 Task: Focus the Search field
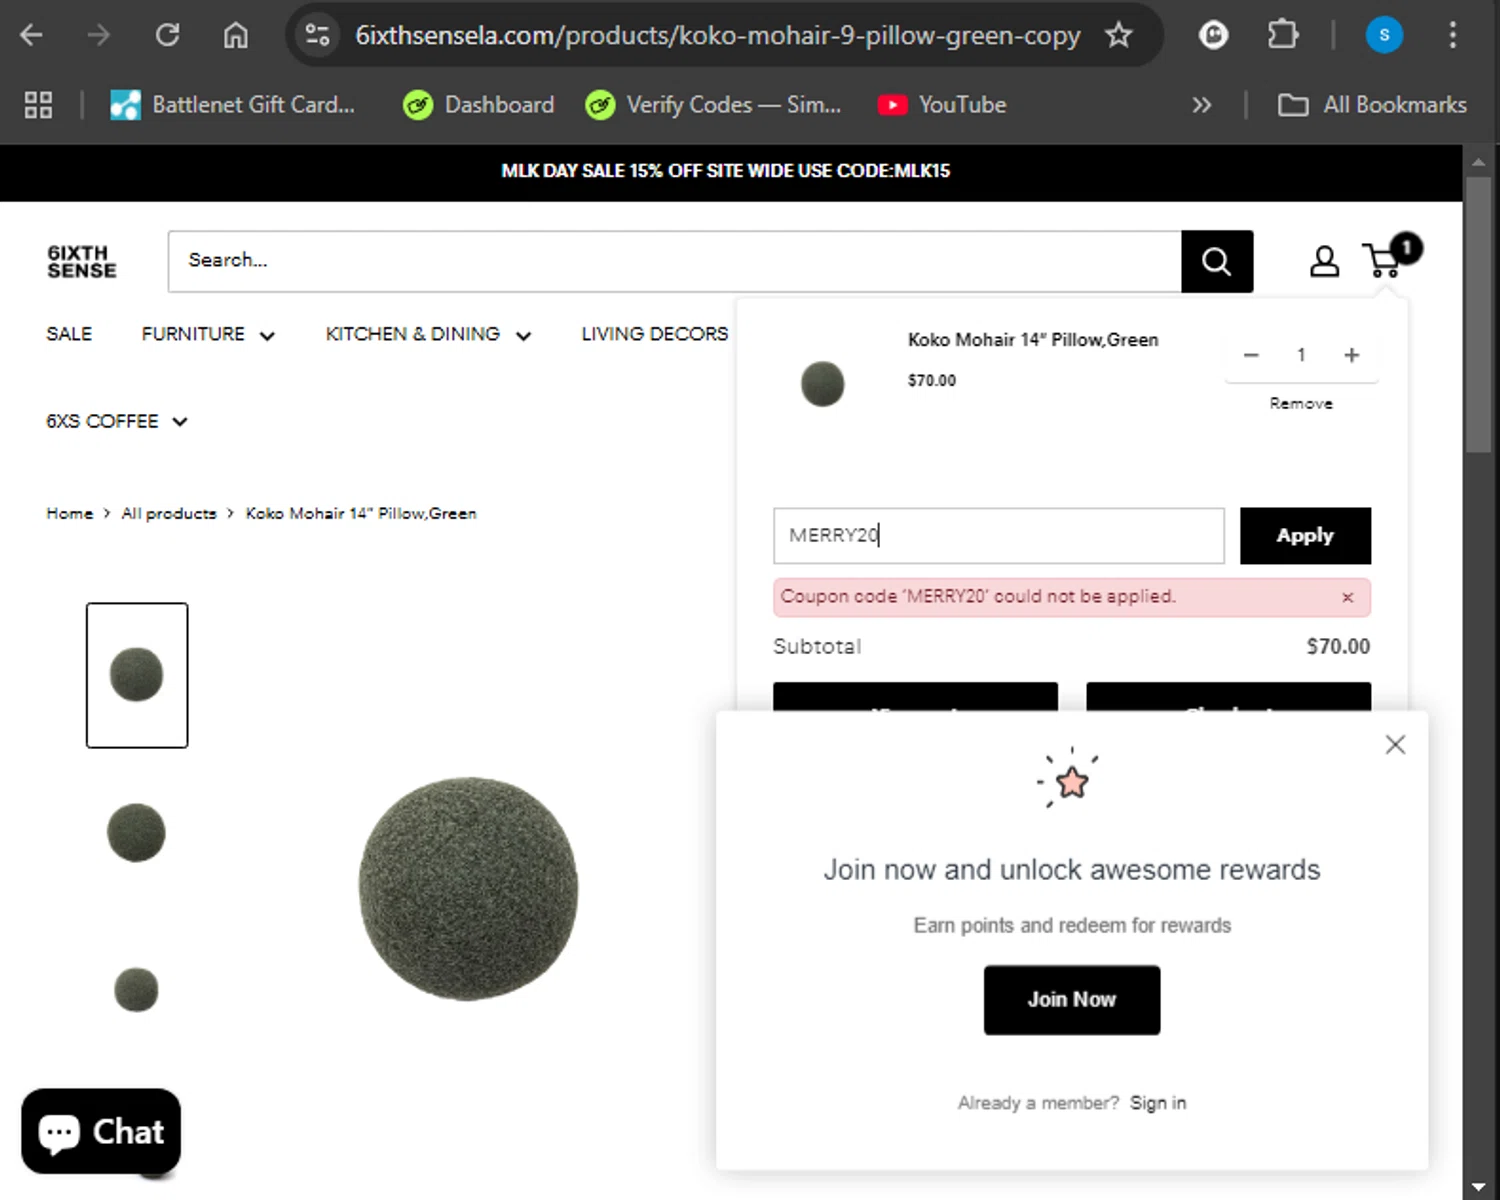[x=675, y=261]
